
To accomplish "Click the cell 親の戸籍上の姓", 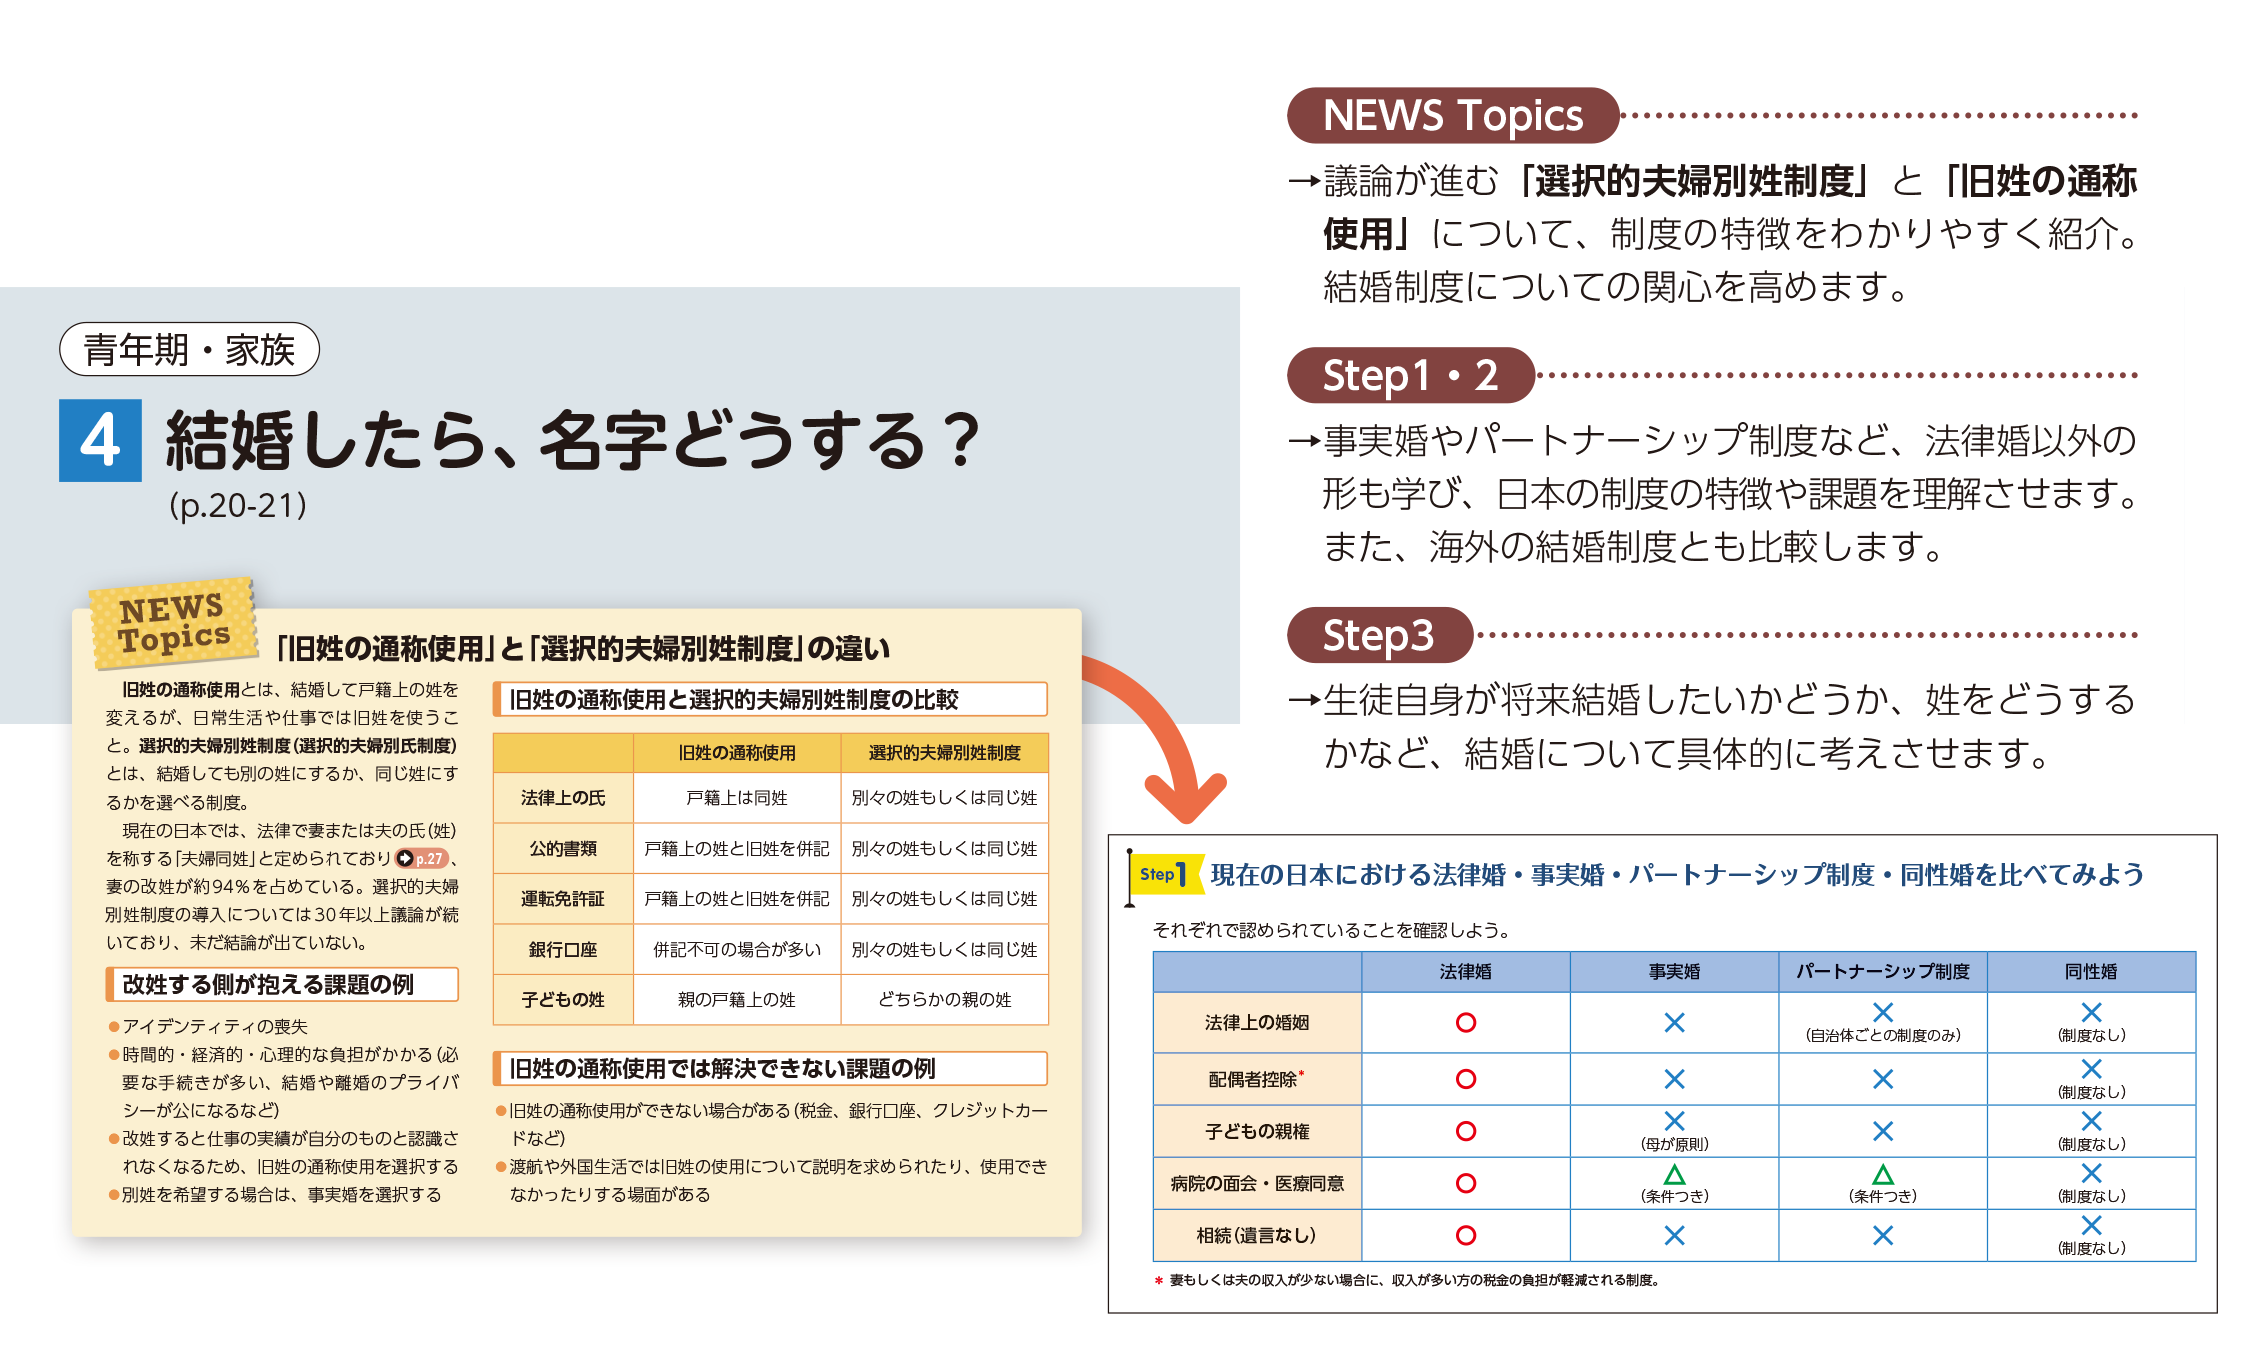I will click(737, 999).
